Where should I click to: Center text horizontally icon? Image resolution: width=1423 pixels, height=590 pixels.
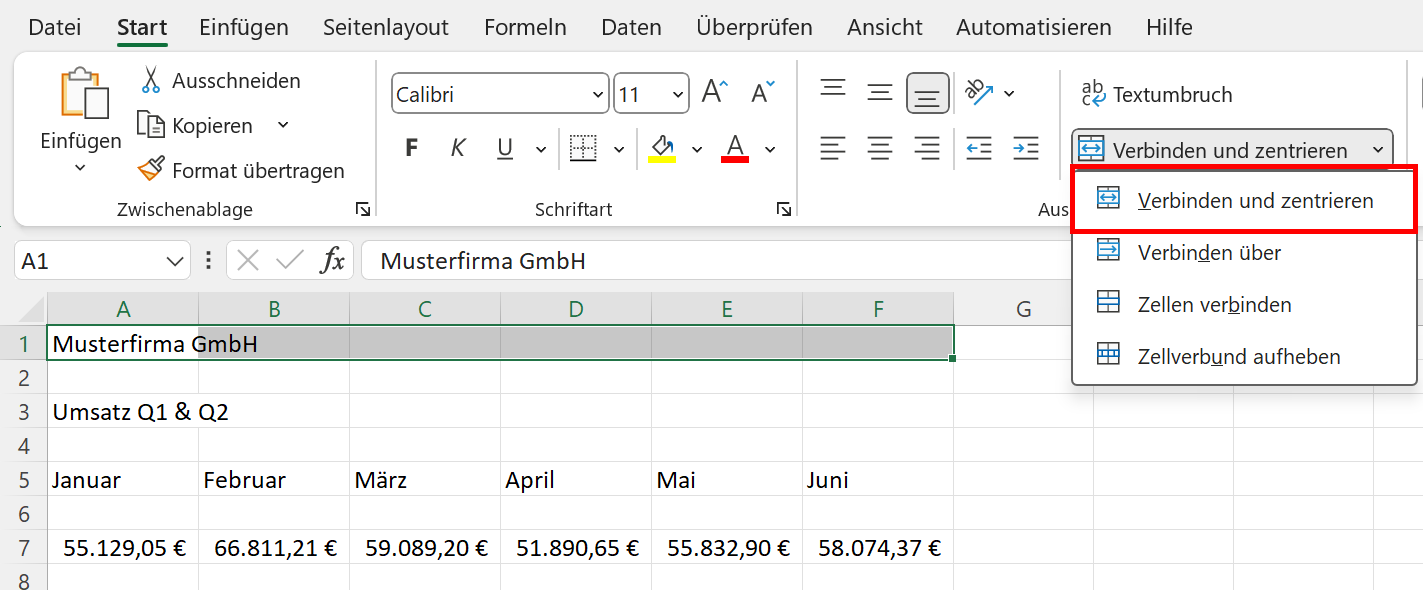880,149
